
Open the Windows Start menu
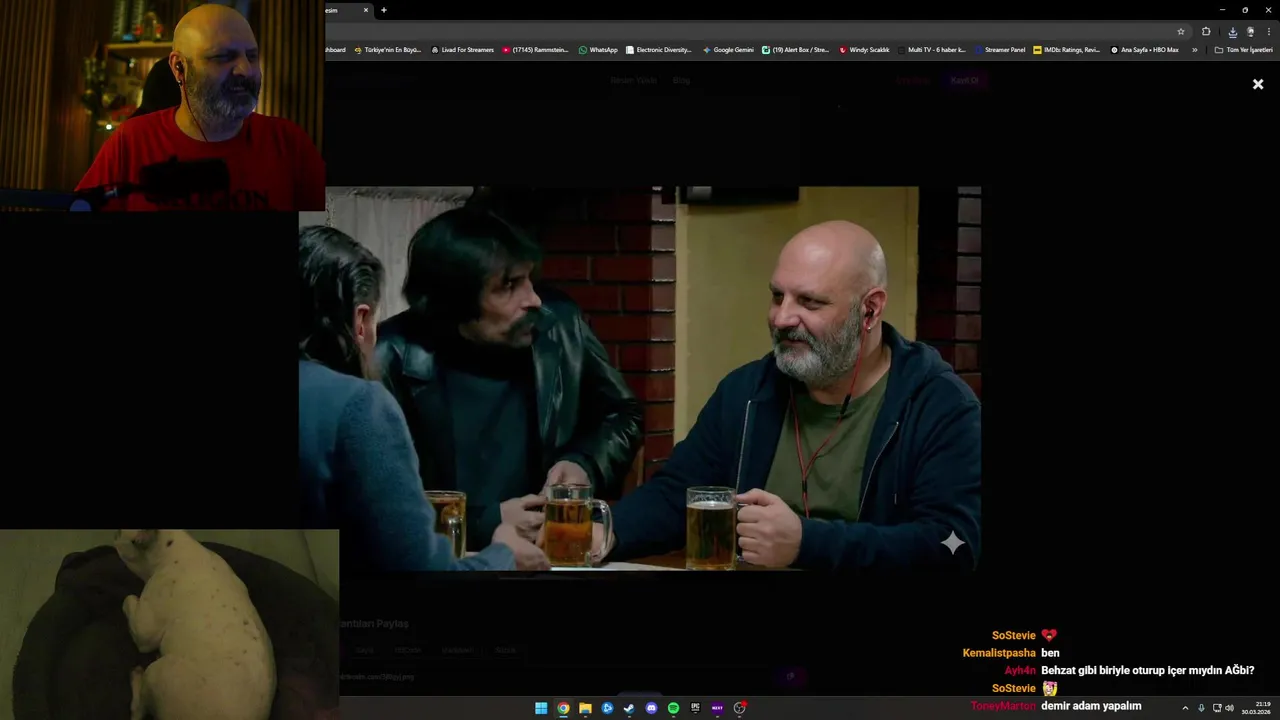tap(541, 708)
